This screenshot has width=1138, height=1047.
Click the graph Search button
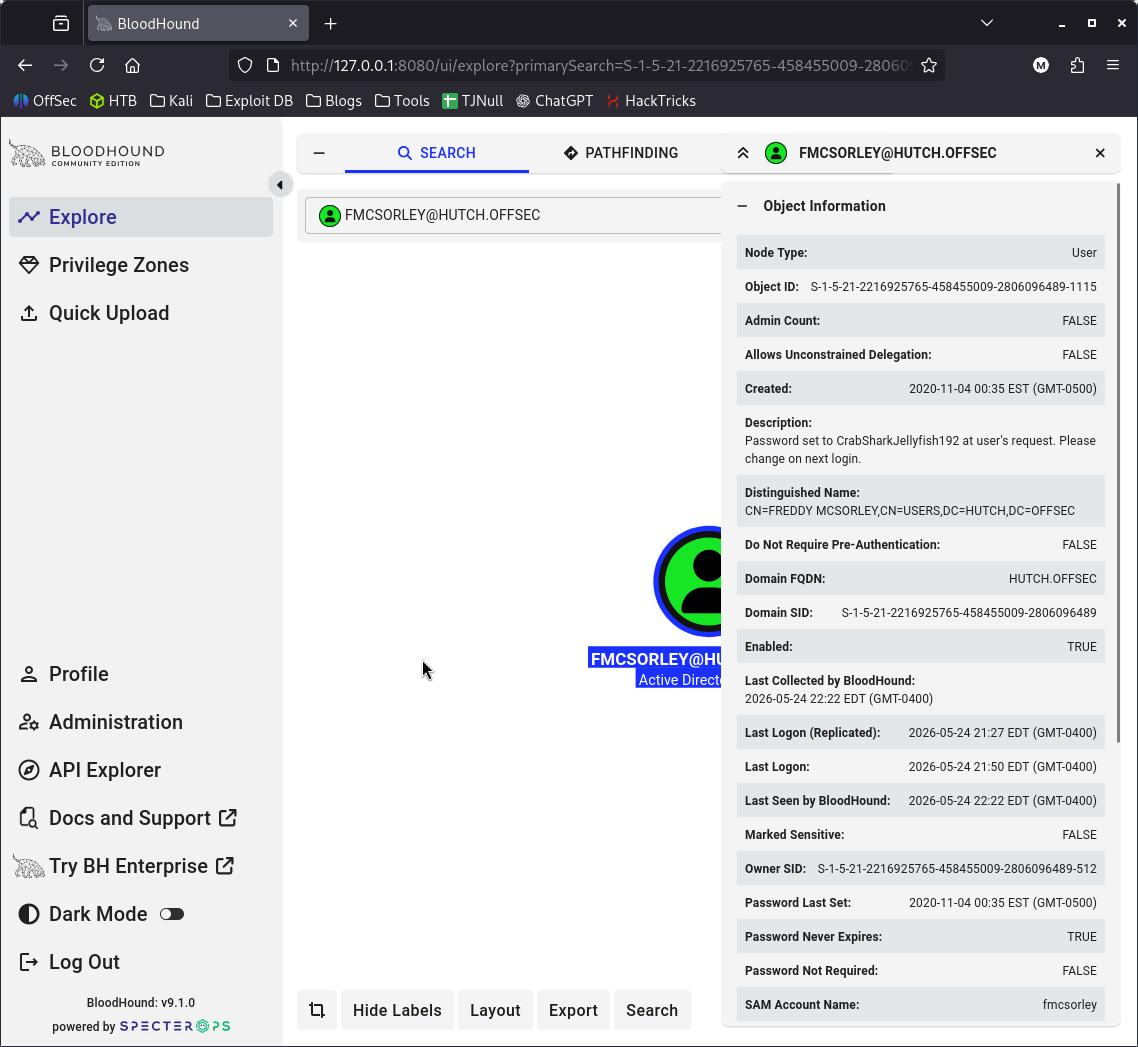(x=652, y=1010)
